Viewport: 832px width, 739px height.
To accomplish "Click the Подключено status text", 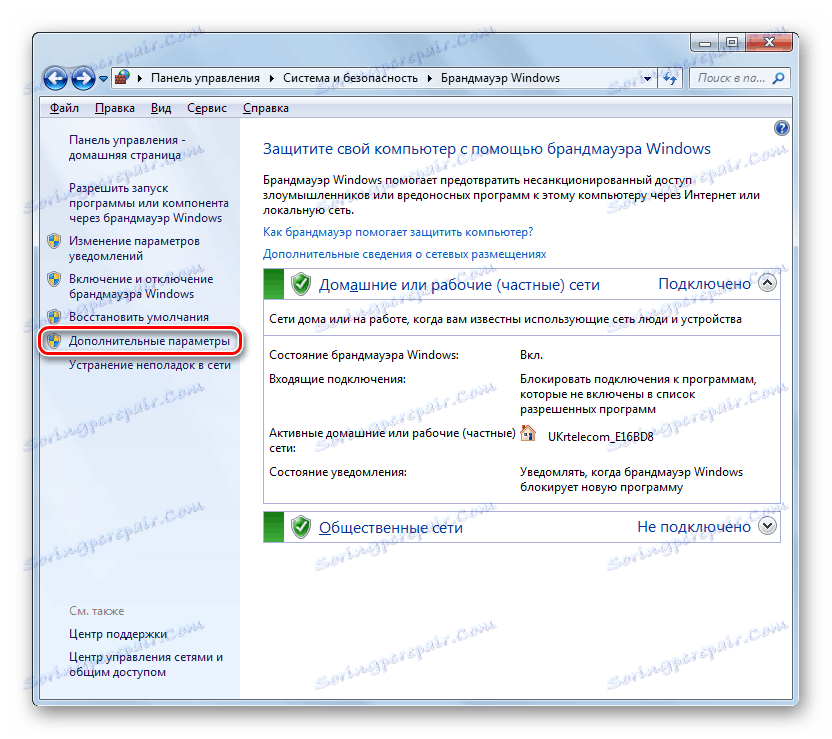I will (705, 284).
